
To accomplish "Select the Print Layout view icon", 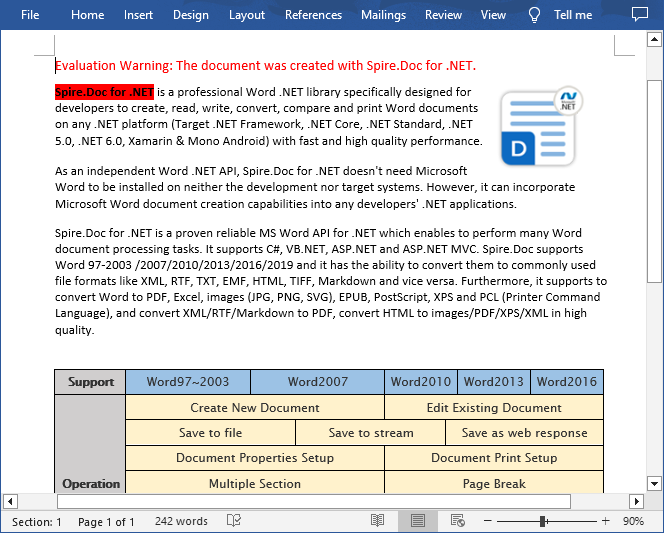I will coord(418,521).
